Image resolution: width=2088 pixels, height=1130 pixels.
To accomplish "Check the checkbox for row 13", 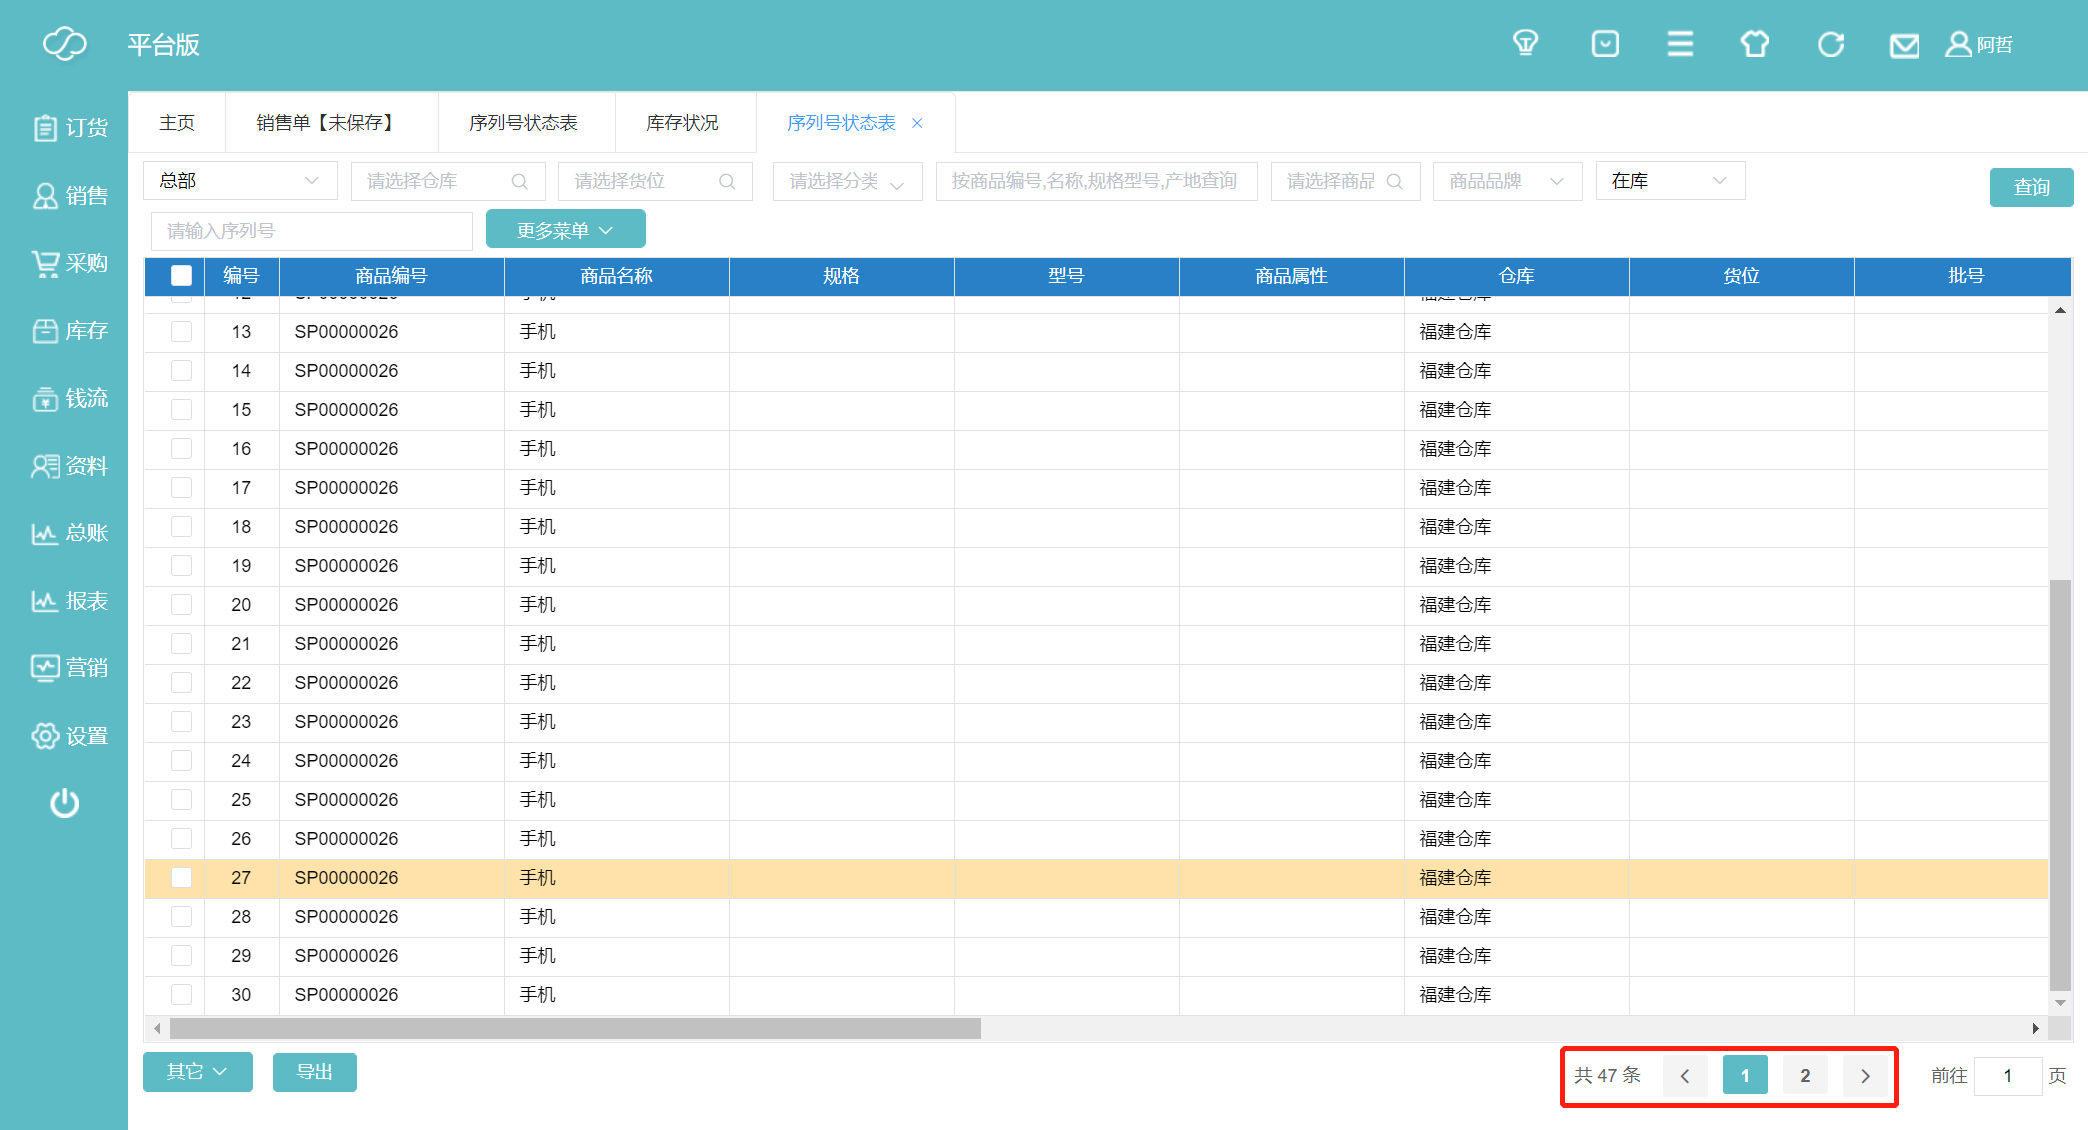I will pyautogui.click(x=181, y=331).
